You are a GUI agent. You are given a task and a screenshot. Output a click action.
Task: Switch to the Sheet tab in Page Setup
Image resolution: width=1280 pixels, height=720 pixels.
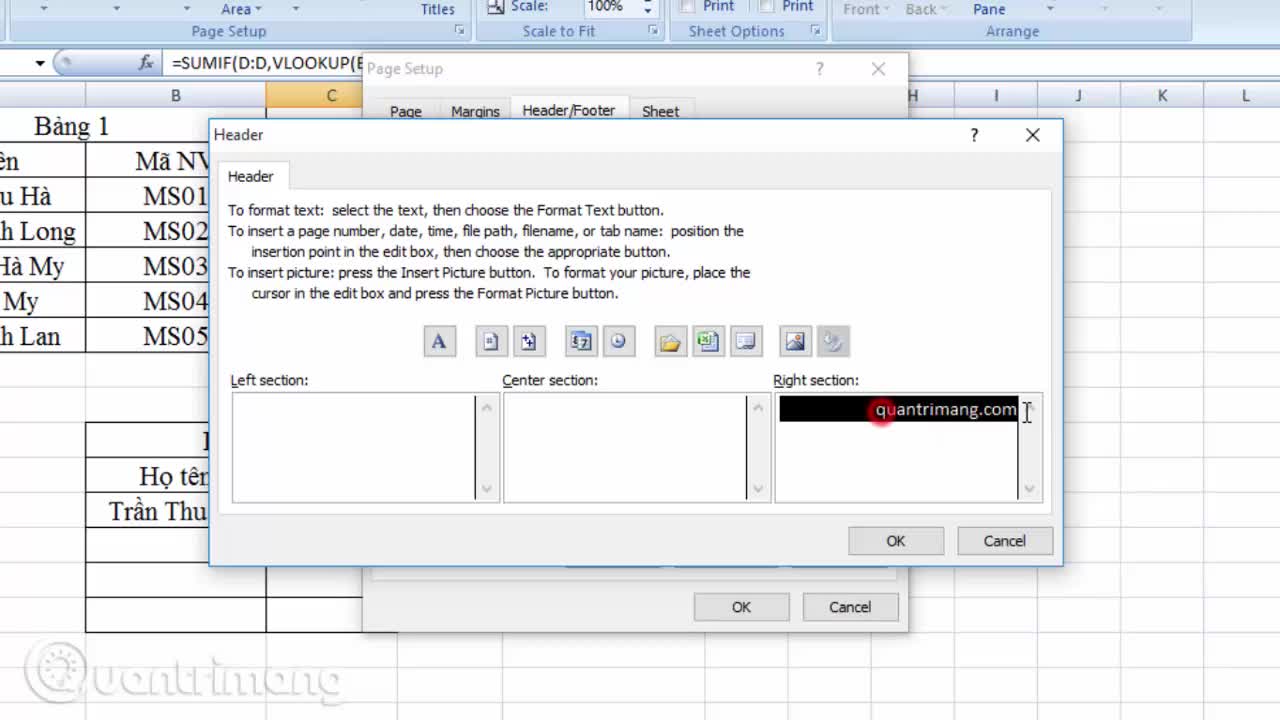point(660,111)
